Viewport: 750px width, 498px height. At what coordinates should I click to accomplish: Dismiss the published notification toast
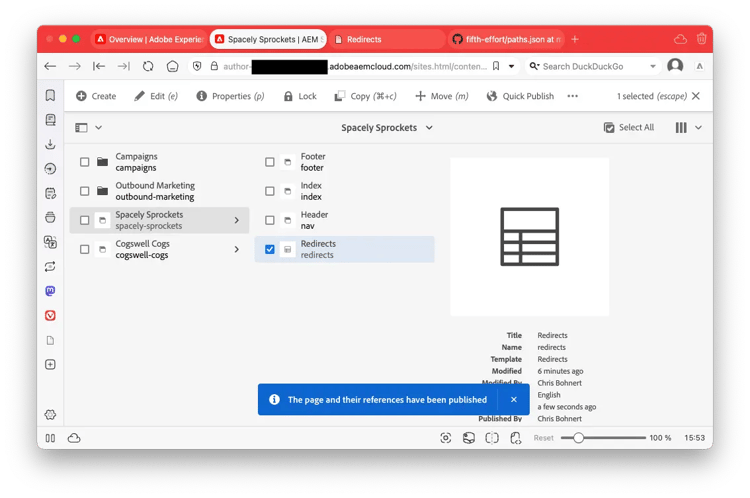coord(514,399)
